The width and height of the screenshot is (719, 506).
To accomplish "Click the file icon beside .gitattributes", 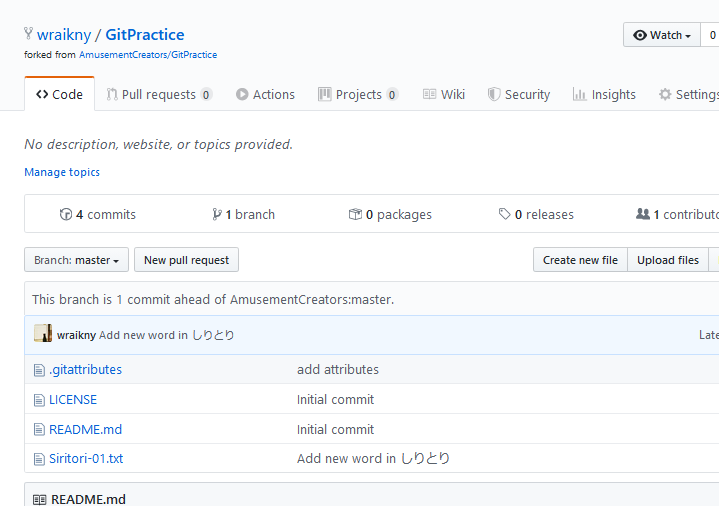I will [39, 370].
